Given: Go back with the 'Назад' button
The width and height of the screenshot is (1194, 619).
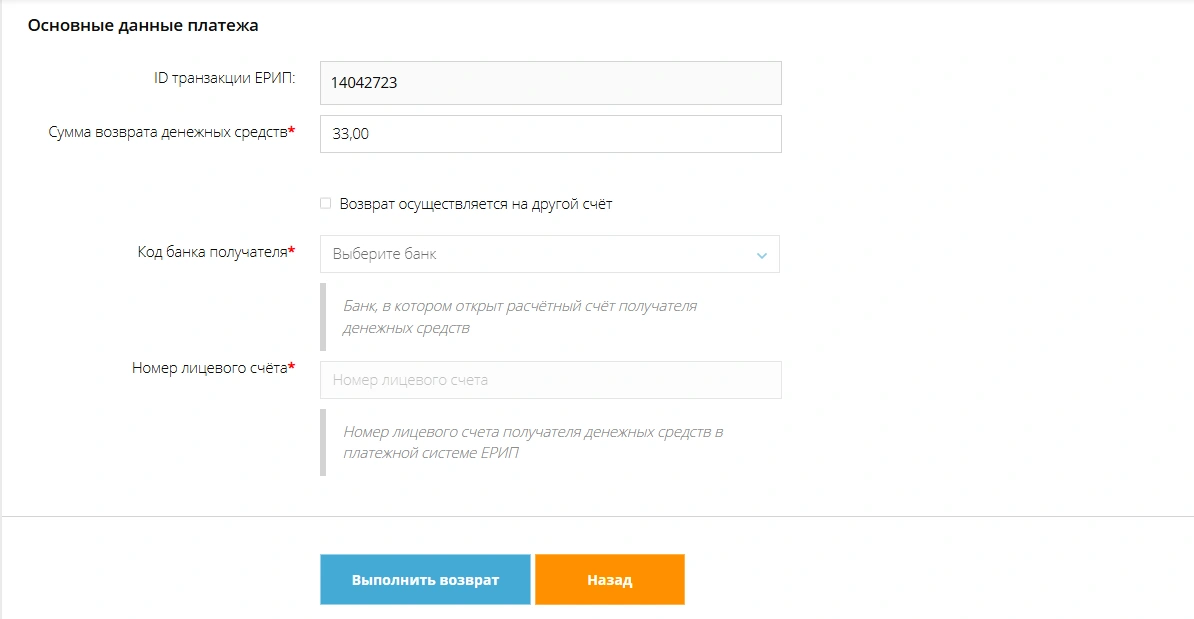Looking at the screenshot, I should click(609, 580).
